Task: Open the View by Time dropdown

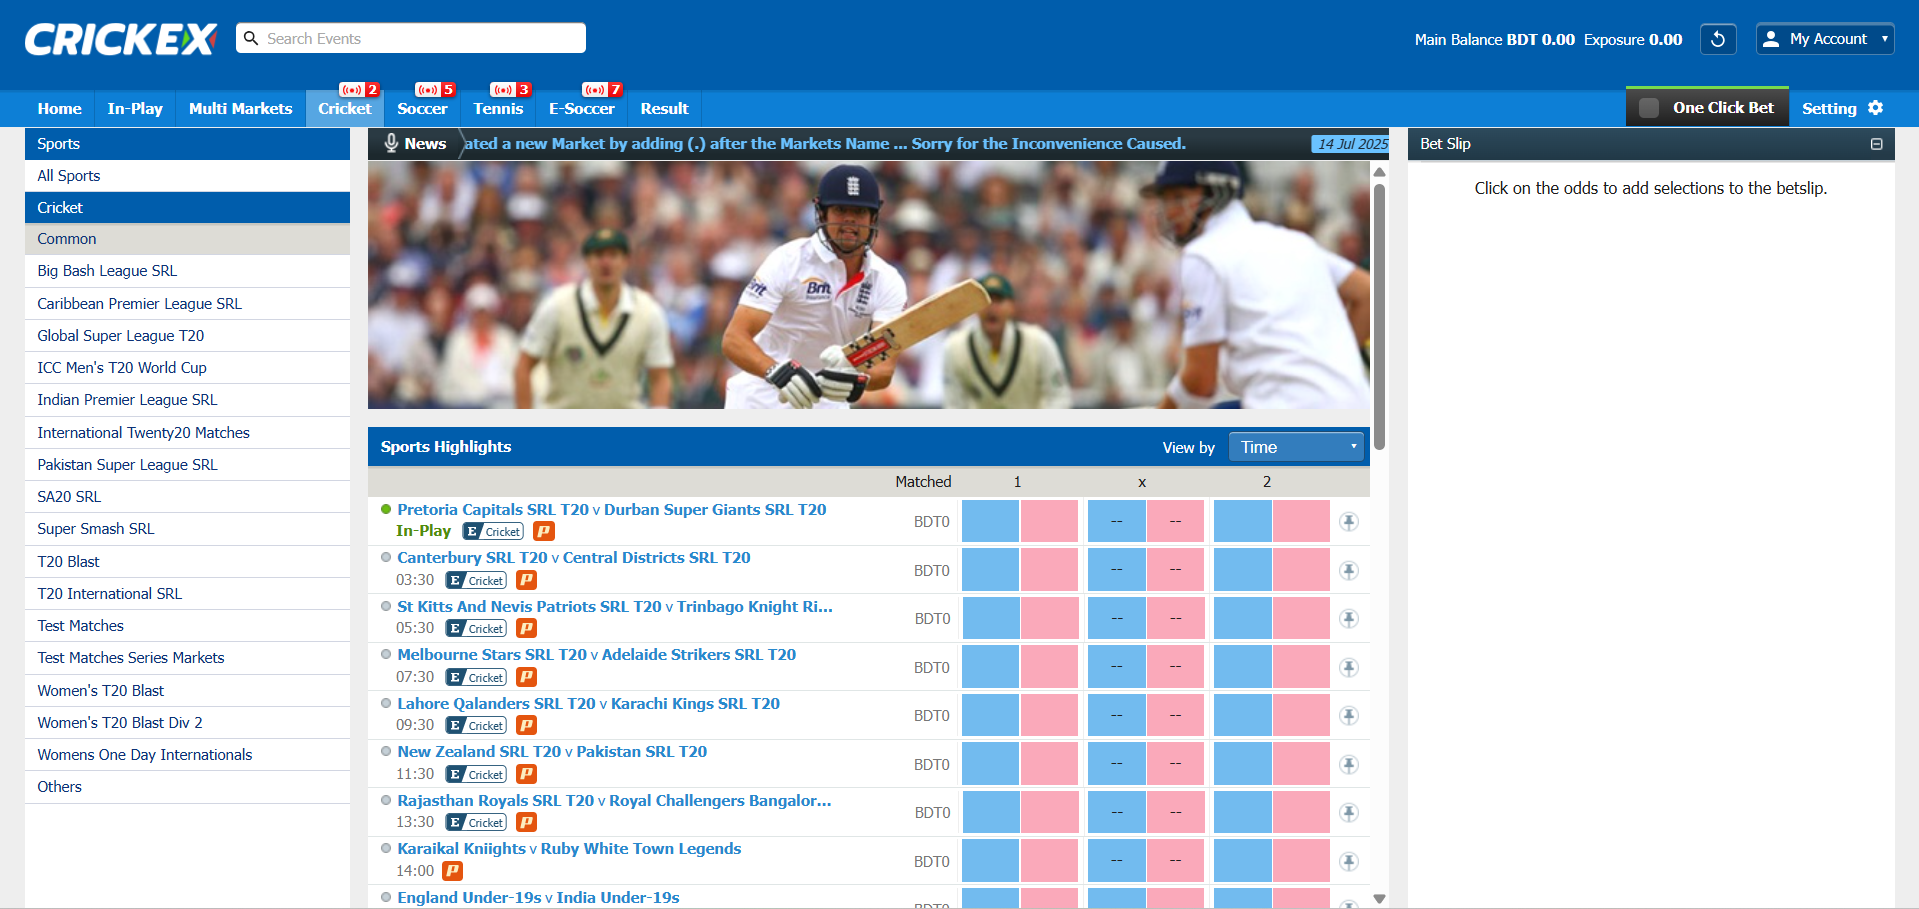Action: click(1296, 446)
